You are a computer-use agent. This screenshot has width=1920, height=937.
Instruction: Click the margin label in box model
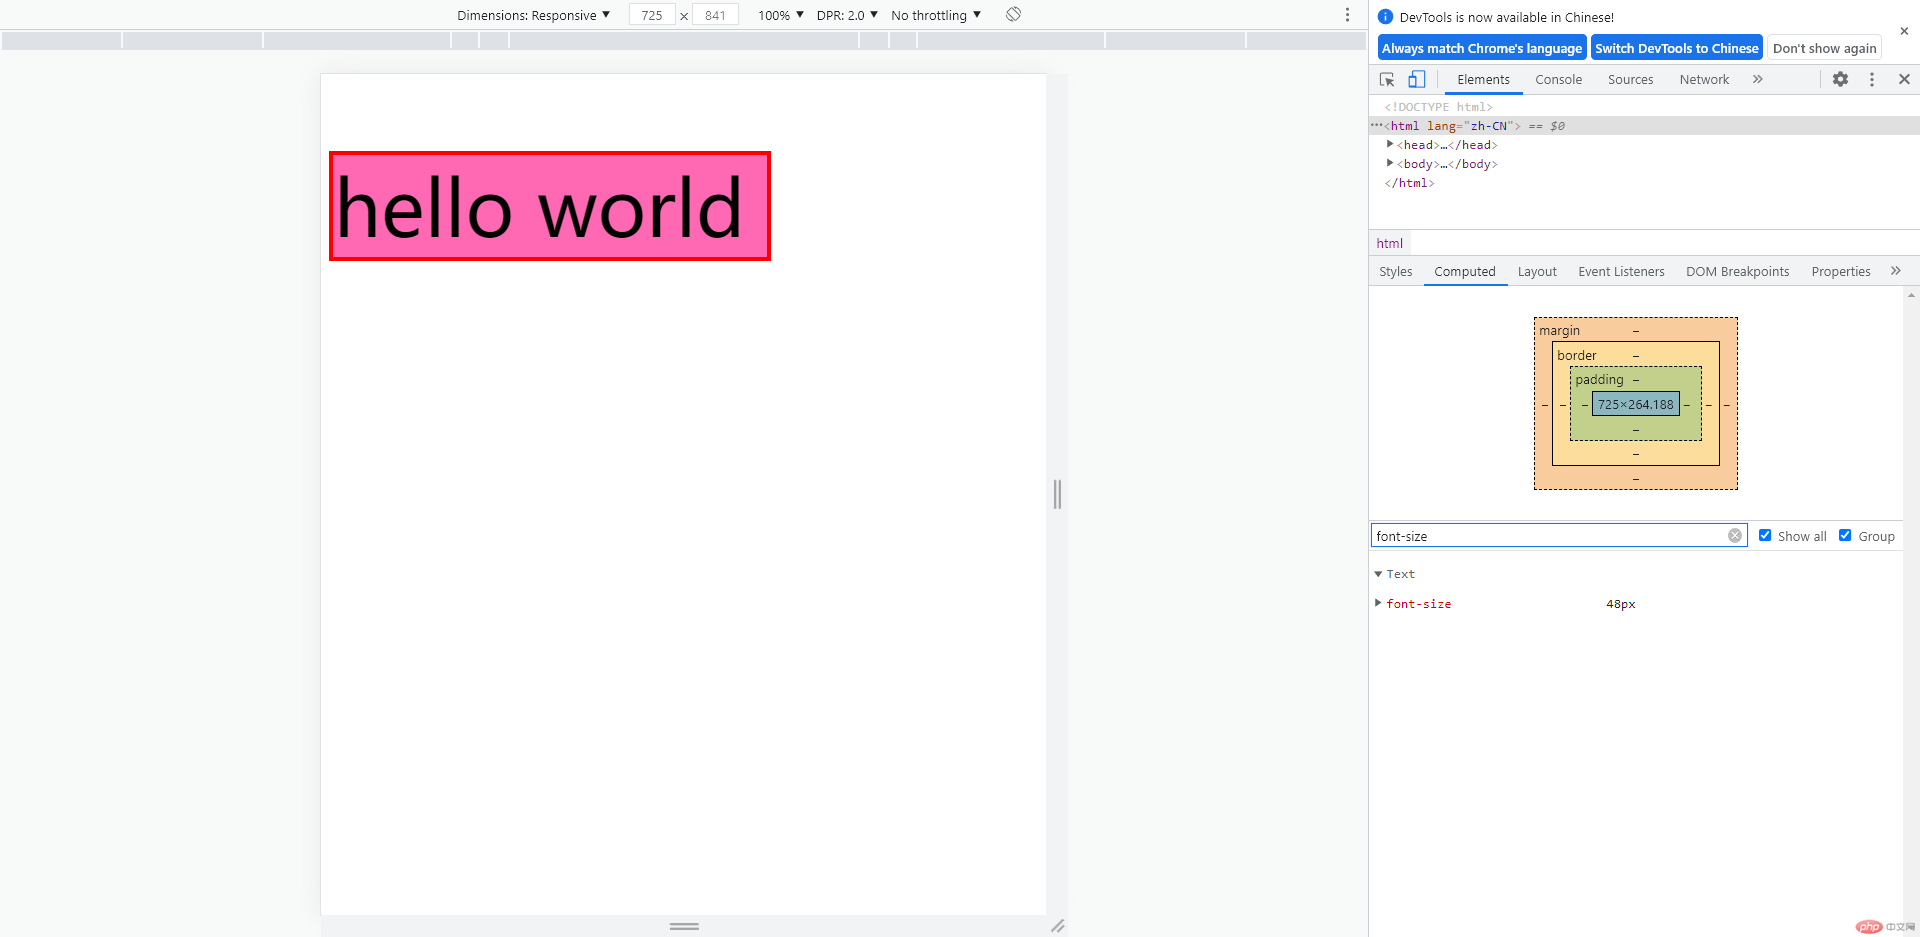(1559, 330)
